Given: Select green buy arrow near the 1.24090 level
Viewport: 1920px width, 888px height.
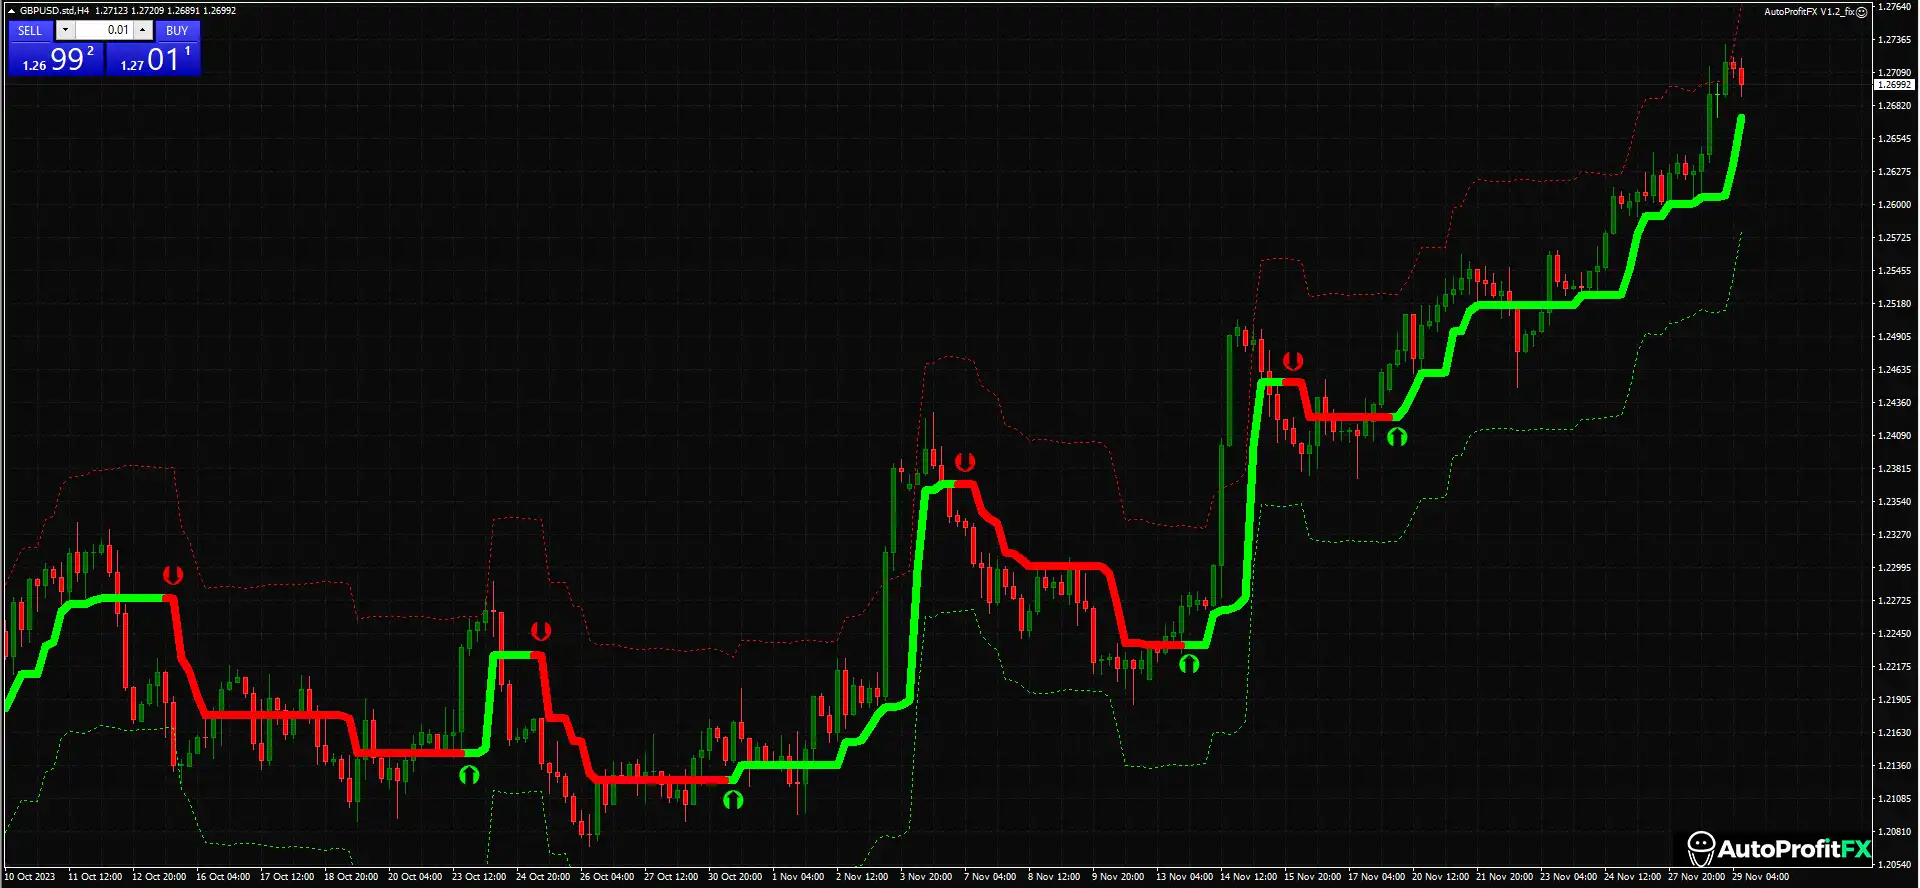Looking at the screenshot, I should [x=1397, y=436].
